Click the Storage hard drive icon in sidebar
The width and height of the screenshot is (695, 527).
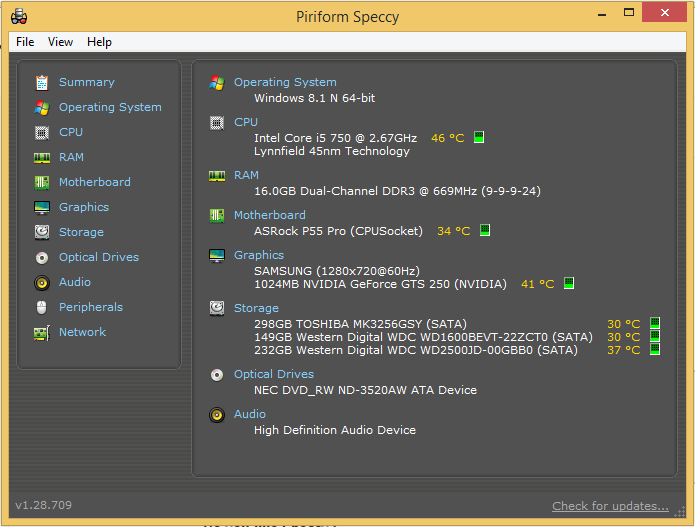point(42,232)
